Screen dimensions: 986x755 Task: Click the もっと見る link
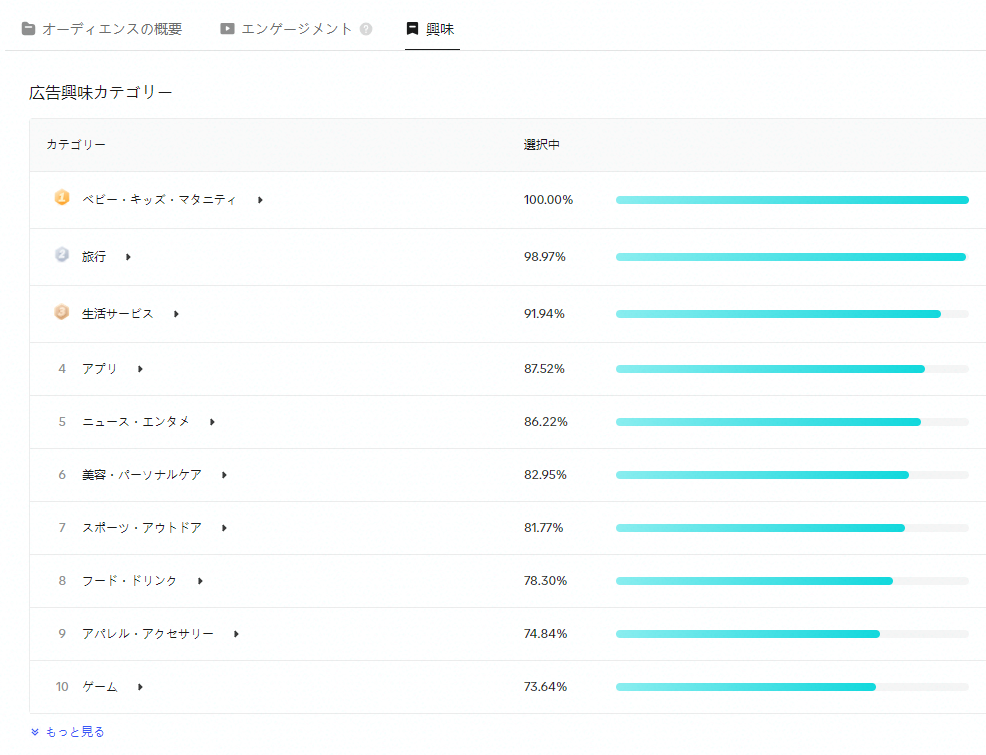[x=75, y=732]
